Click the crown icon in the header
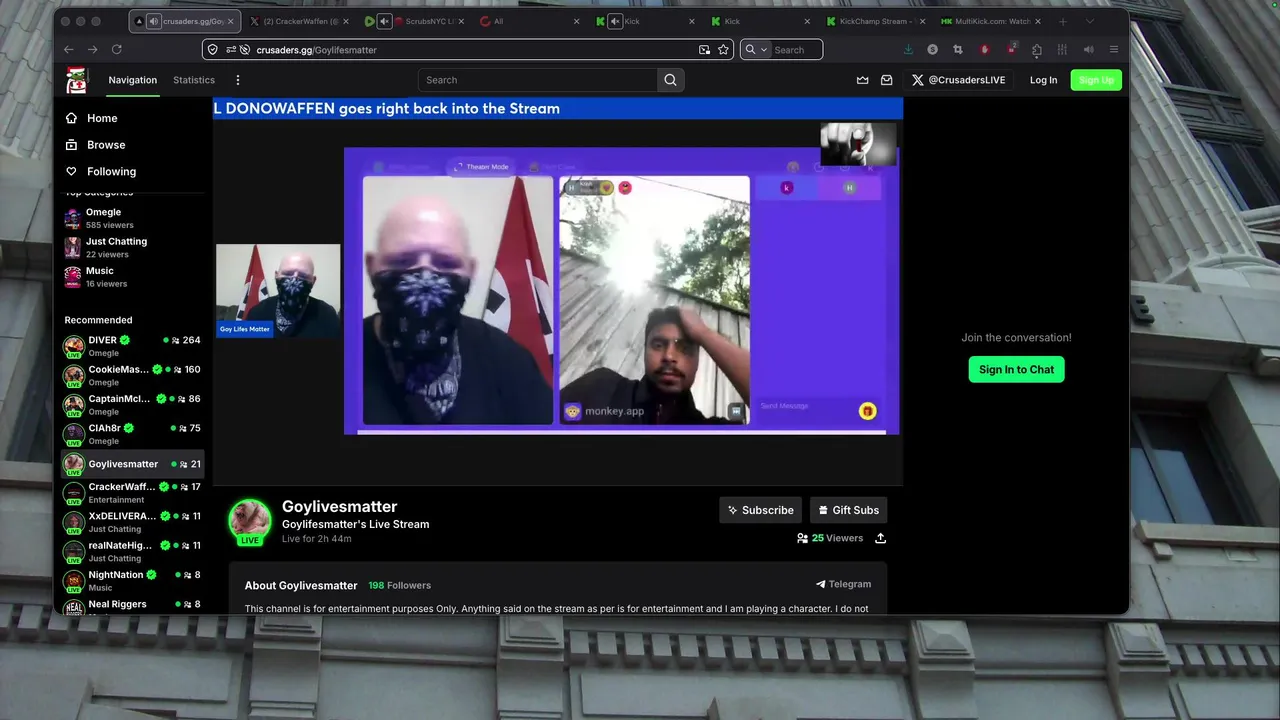 click(x=862, y=80)
